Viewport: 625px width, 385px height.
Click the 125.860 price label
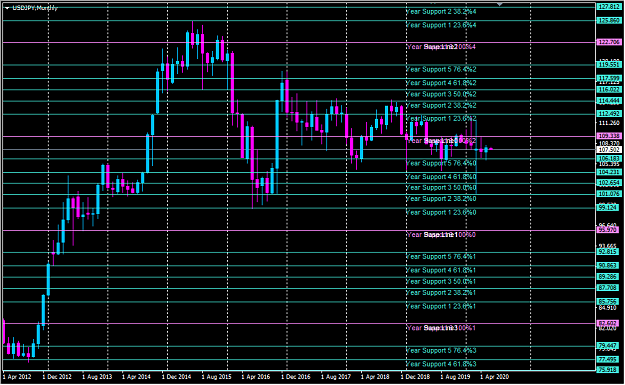tap(609, 20)
